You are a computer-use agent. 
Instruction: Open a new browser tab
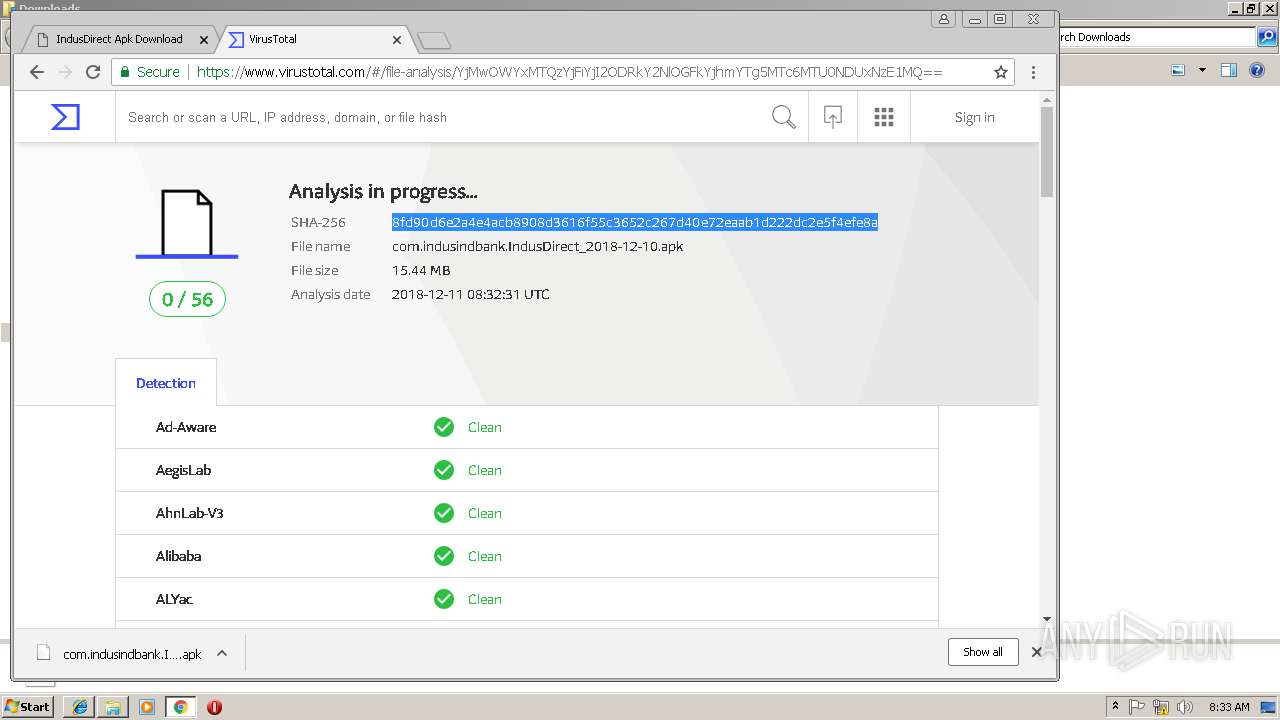coord(434,40)
